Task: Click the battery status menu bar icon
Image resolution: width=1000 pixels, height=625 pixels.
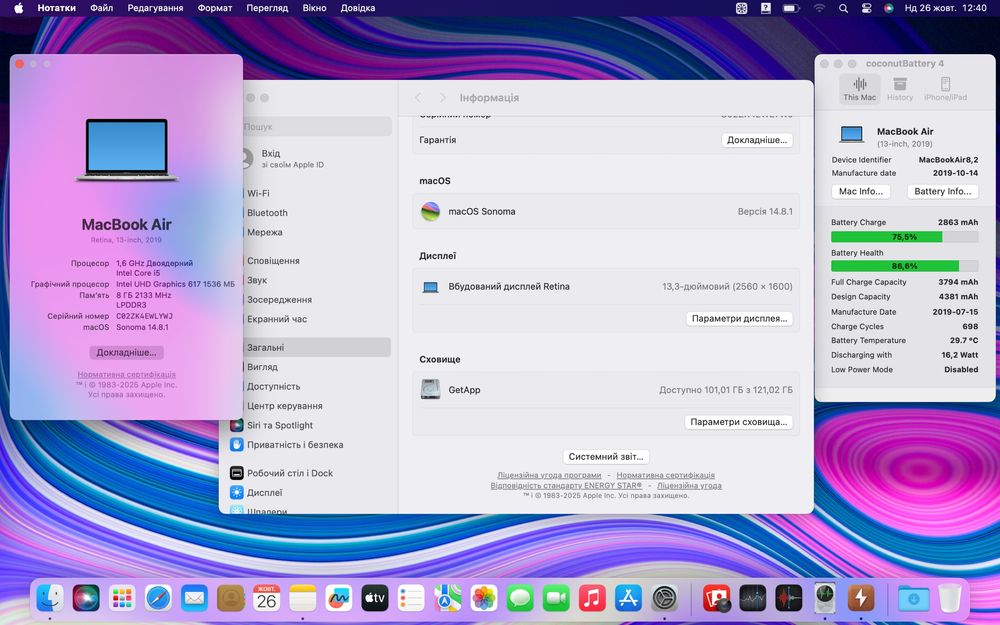Action: 791,8
